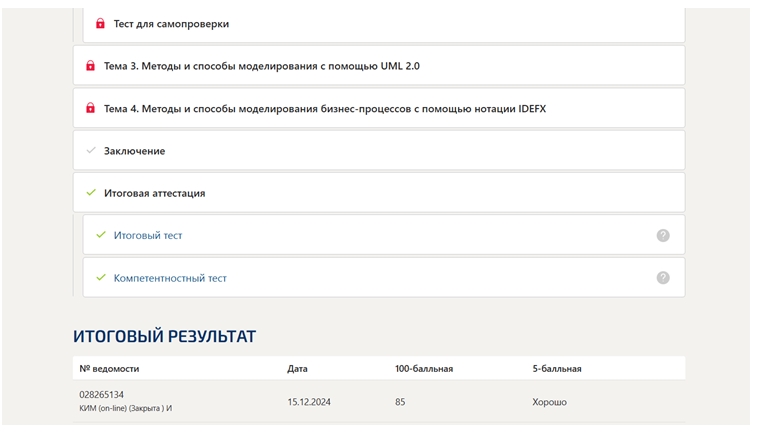Screen dimensions: 761x433
Task: Open the help question mark for Итоговый тест
Action: [663, 235]
